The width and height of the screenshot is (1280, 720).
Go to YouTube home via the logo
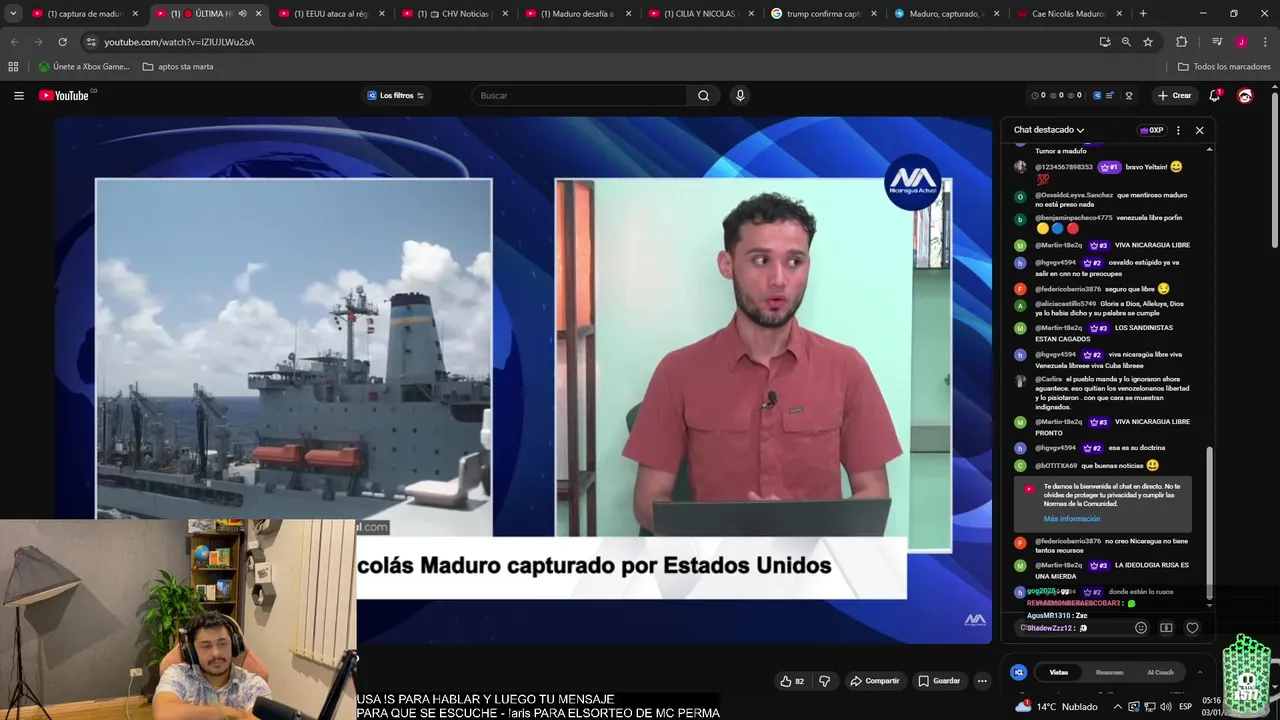[64, 96]
